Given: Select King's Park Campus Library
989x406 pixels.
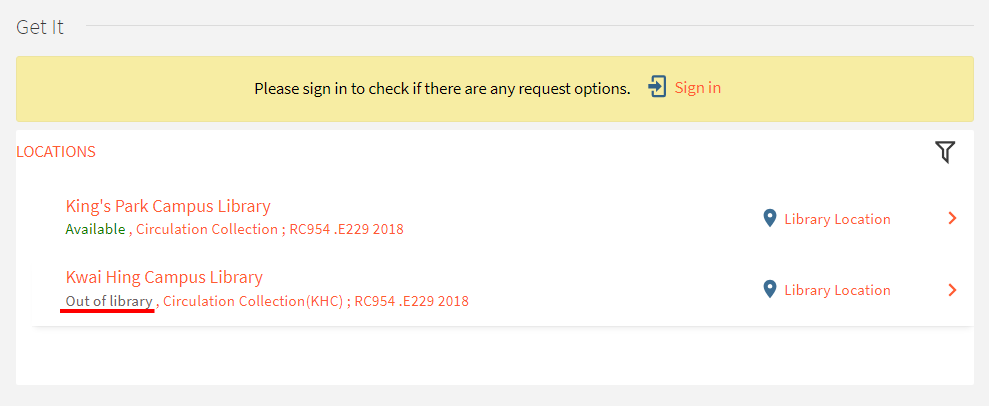Looking at the screenshot, I should [x=168, y=206].
